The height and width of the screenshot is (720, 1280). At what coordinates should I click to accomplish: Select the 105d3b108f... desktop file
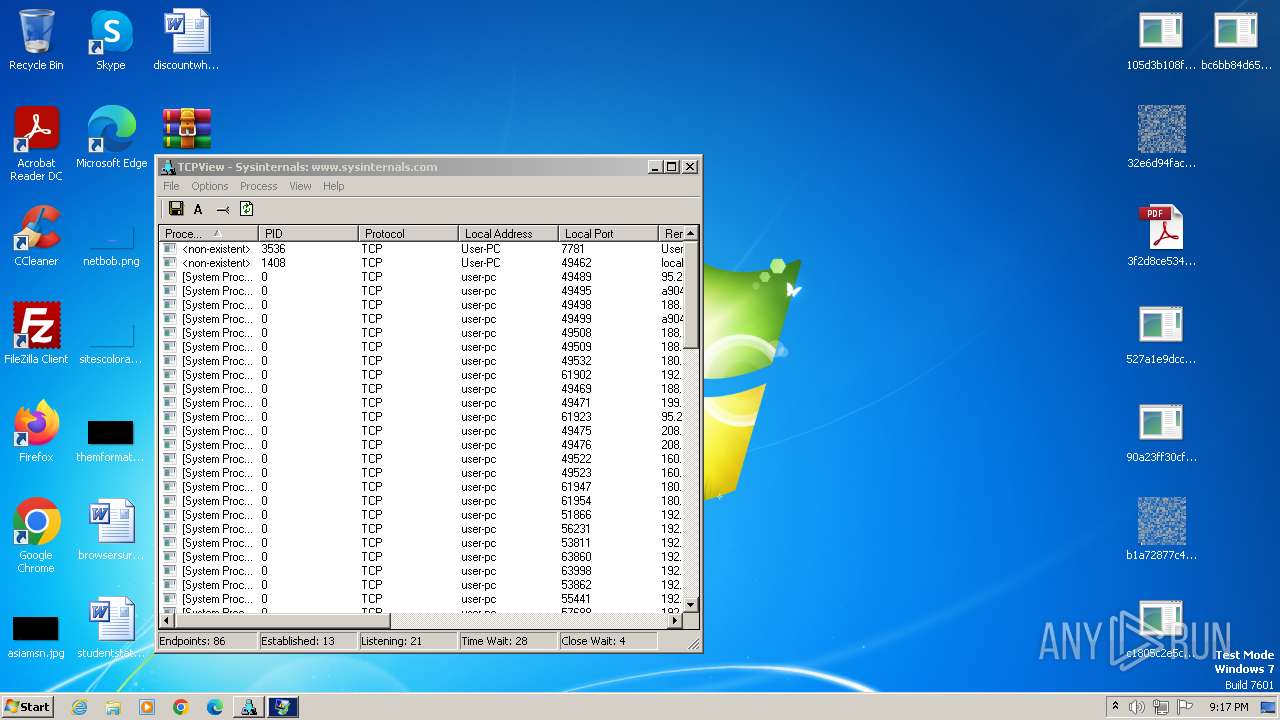click(x=1161, y=40)
